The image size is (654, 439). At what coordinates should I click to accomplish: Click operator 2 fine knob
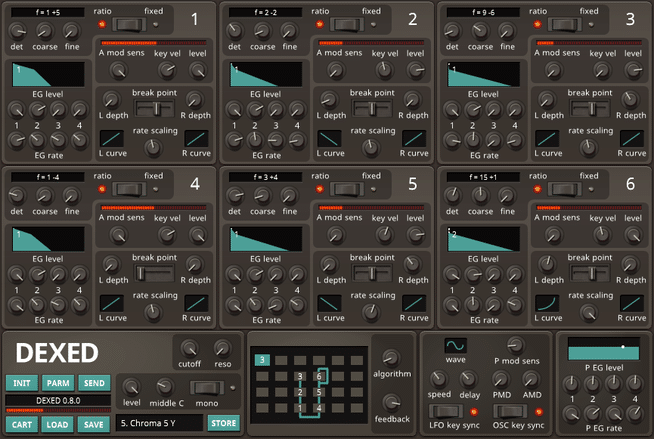click(289, 31)
